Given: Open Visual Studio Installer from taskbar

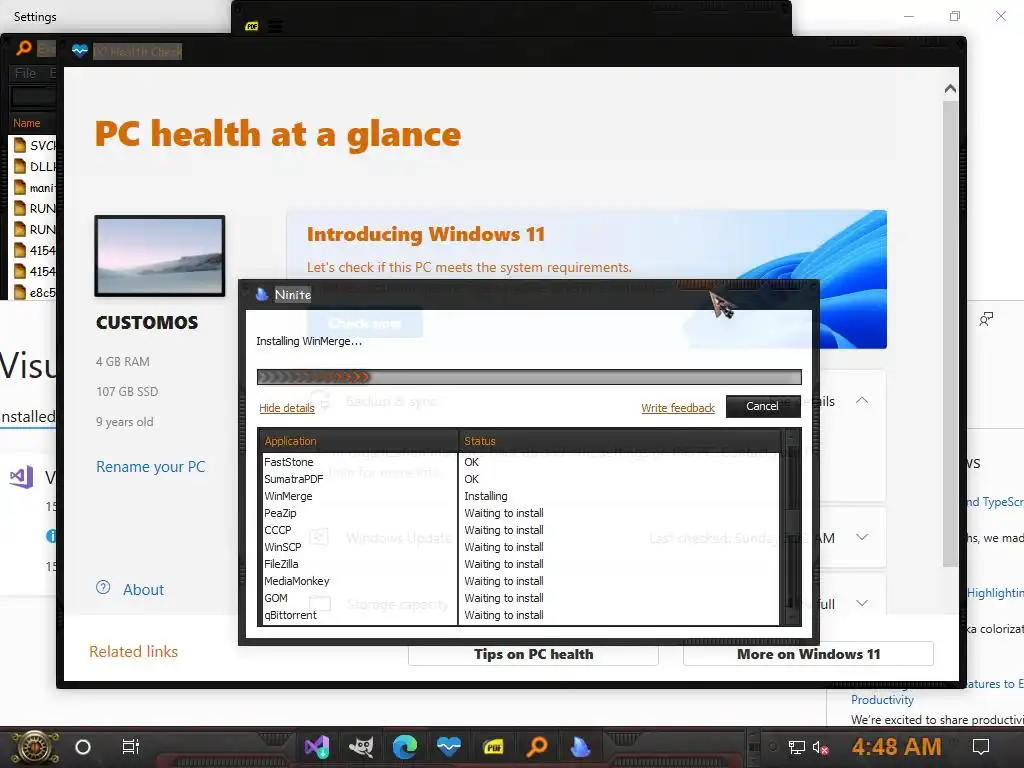Looking at the screenshot, I should 317,746.
